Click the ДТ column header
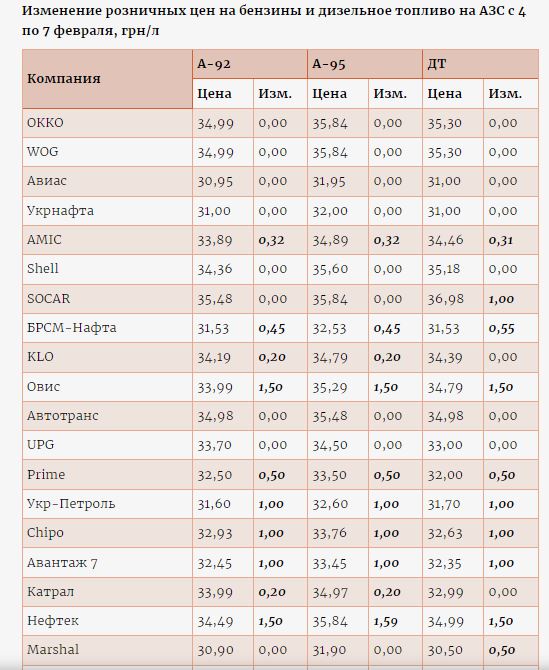The height and width of the screenshot is (670, 549). tap(437, 64)
